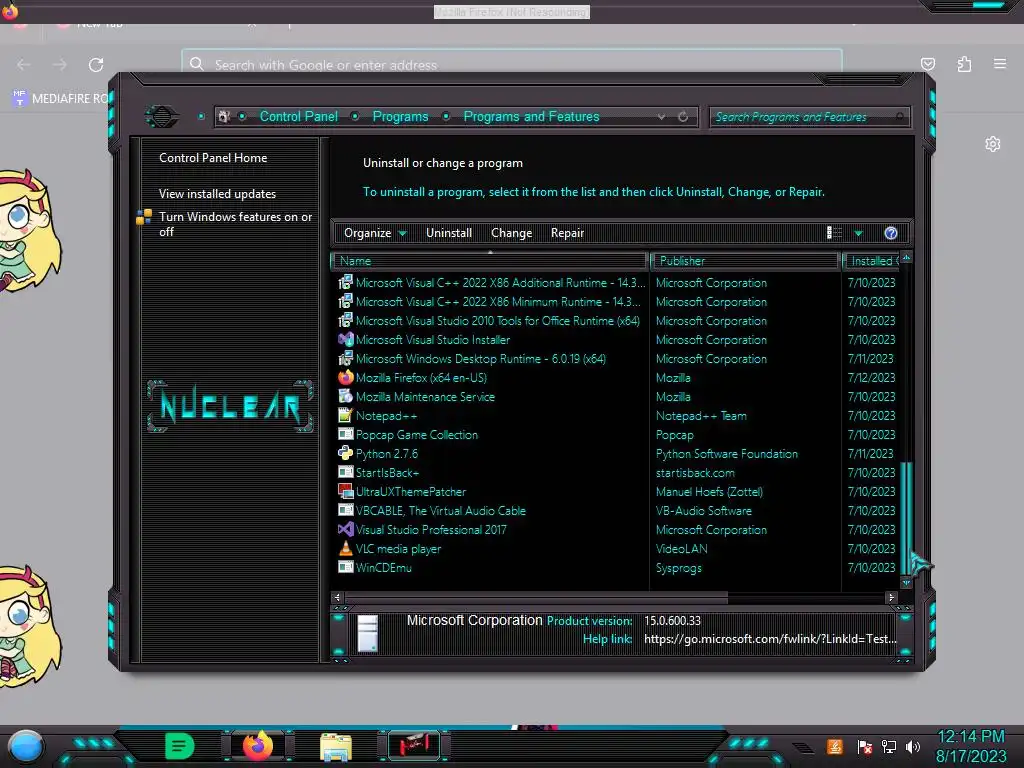Click the green notes app taskbar icon
The height and width of the screenshot is (768, 1024).
180,746
